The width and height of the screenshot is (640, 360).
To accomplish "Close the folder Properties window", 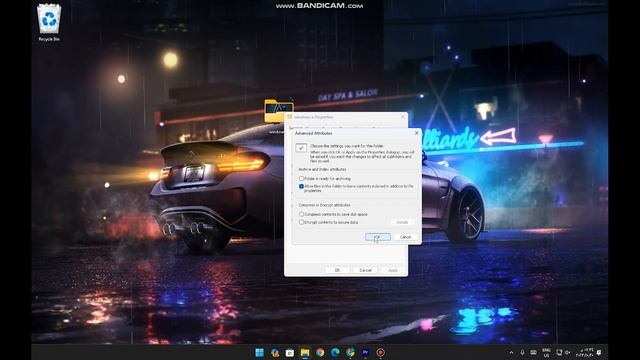I will pos(402,117).
